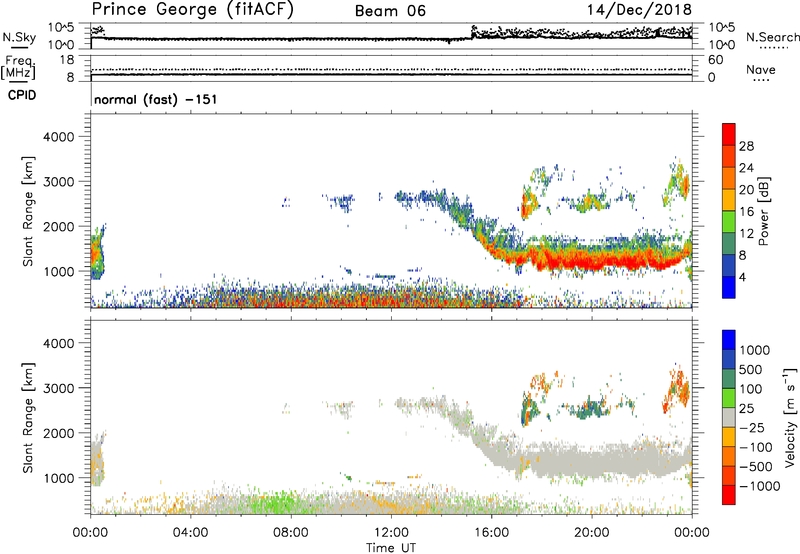Screen dimensions: 800x554
Task: Select the '60' tick on Nave axis
Action: coord(715,60)
